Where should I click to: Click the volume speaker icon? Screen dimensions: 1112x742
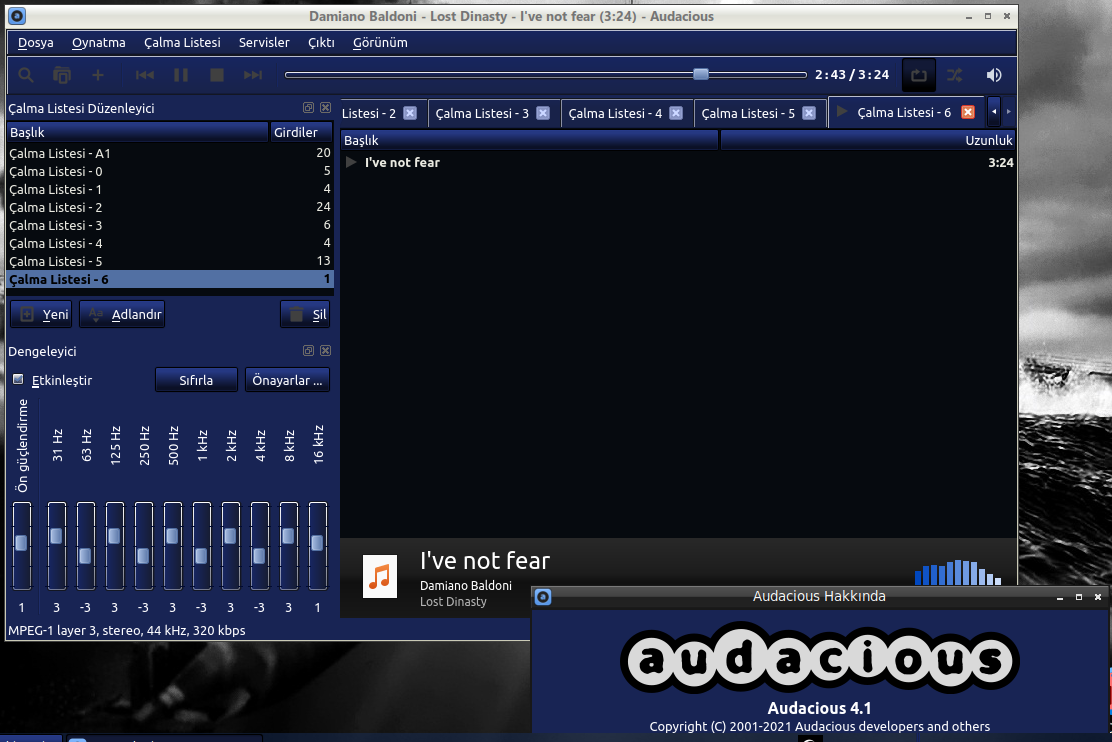tap(994, 75)
